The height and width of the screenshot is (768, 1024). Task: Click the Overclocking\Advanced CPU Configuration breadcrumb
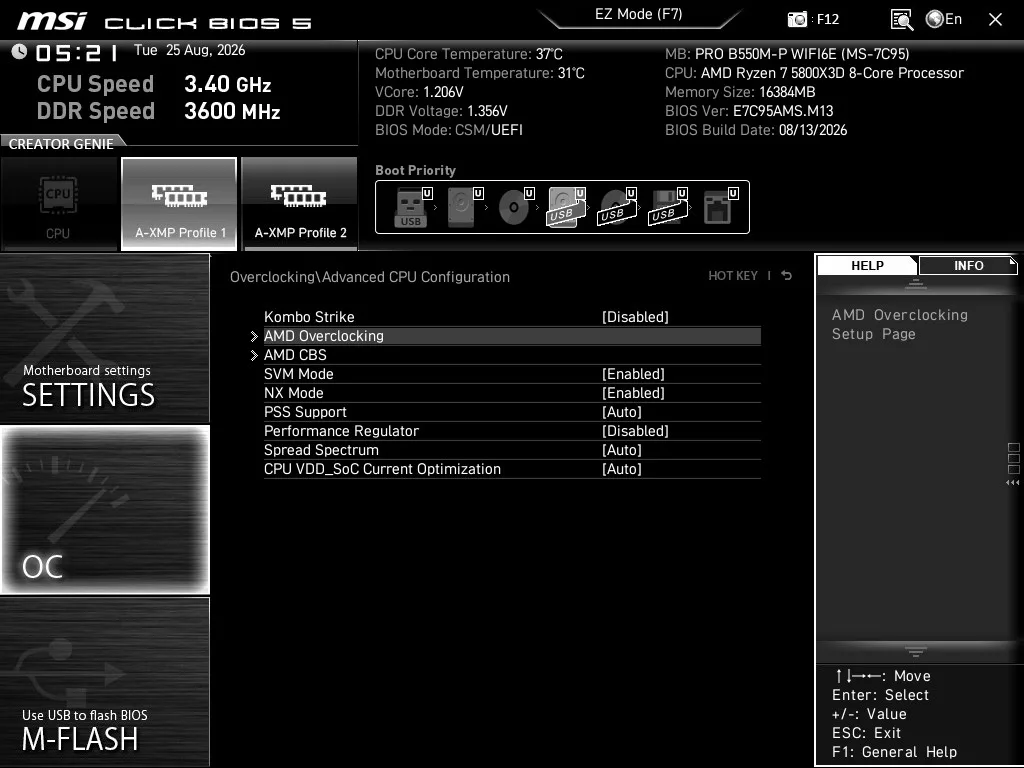(370, 277)
